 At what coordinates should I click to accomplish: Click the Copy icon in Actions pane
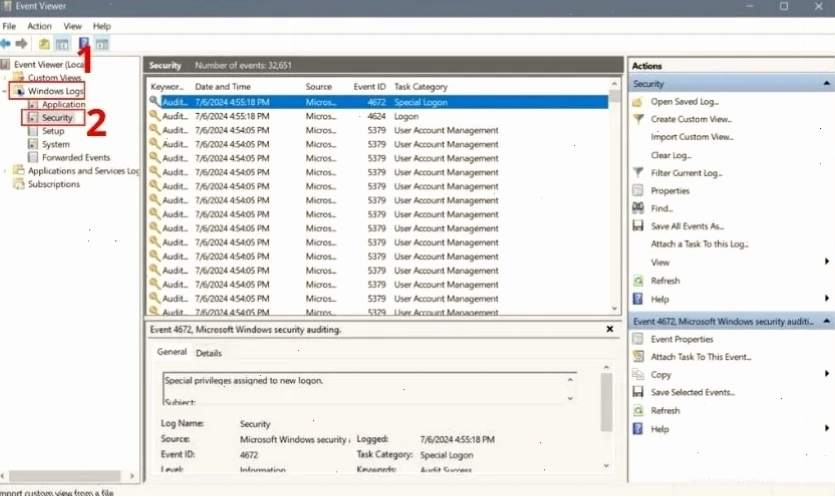[638, 374]
